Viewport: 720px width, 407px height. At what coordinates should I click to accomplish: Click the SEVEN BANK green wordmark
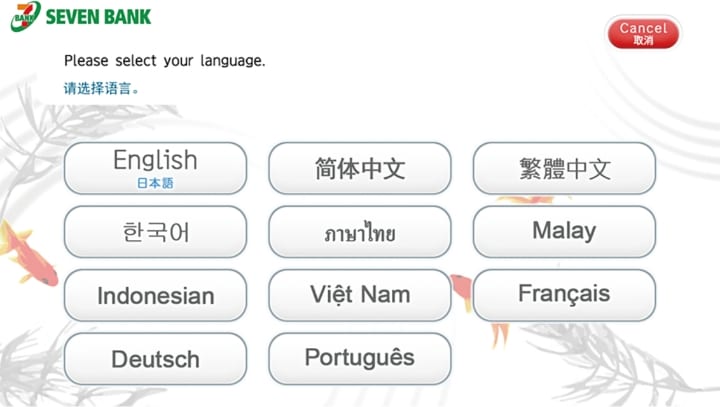pos(98,17)
